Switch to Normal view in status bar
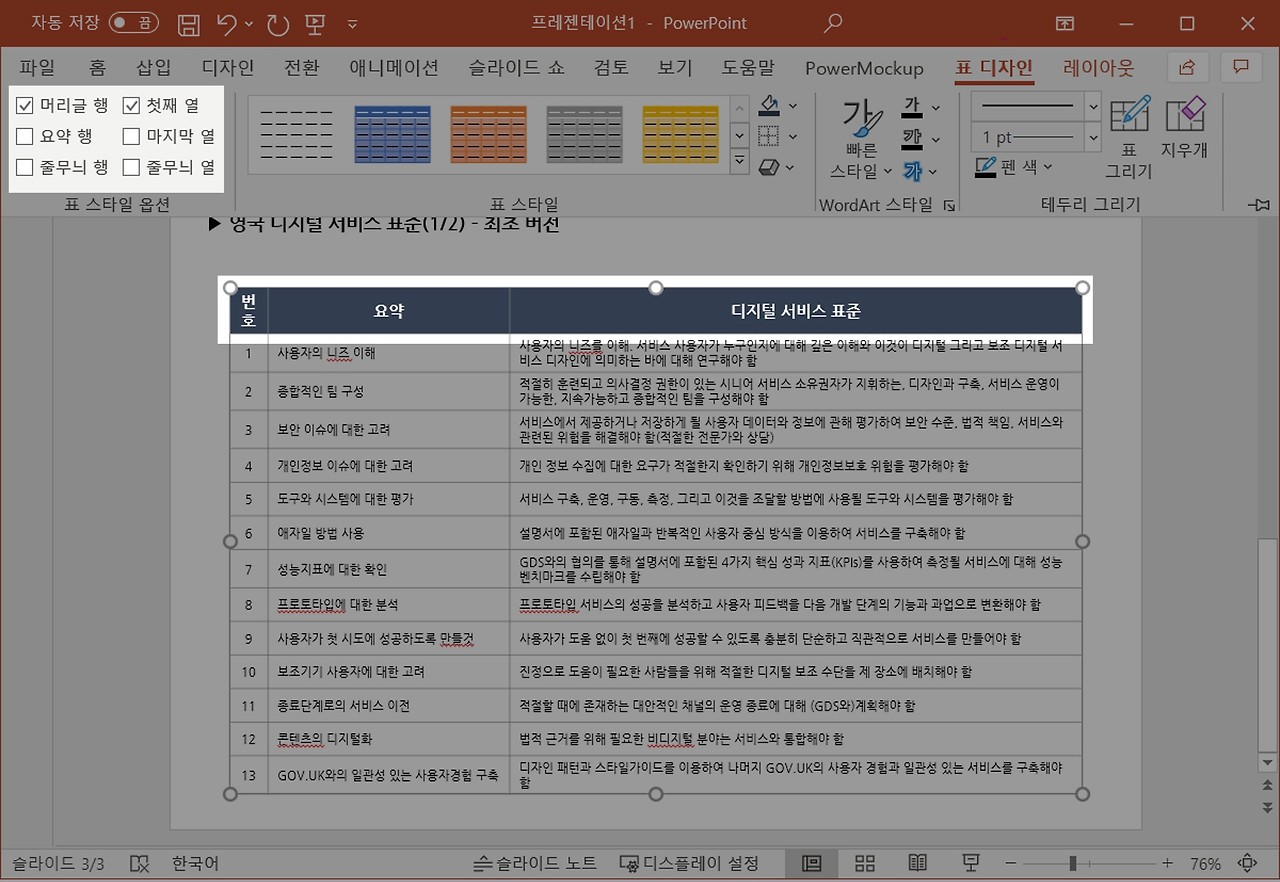Viewport: 1280px width, 882px height. click(x=812, y=863)
